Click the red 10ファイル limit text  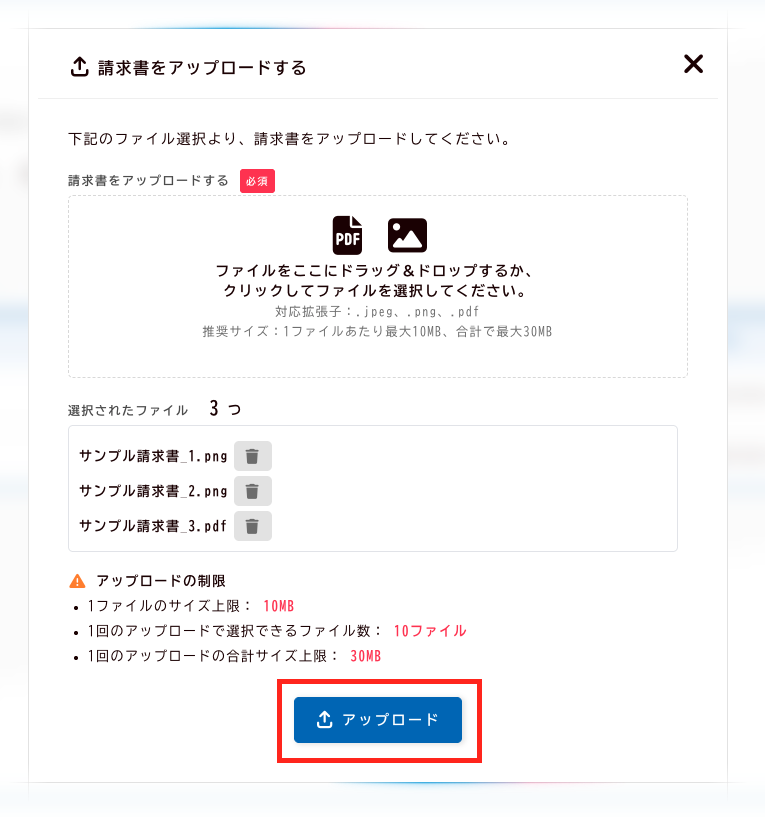pos(430,631)
